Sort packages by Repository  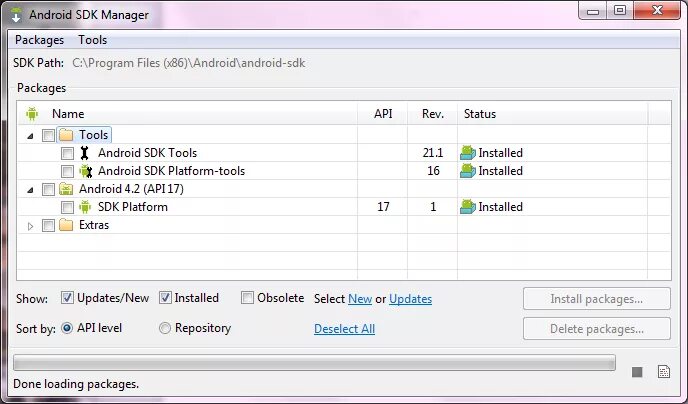[165, 328]
